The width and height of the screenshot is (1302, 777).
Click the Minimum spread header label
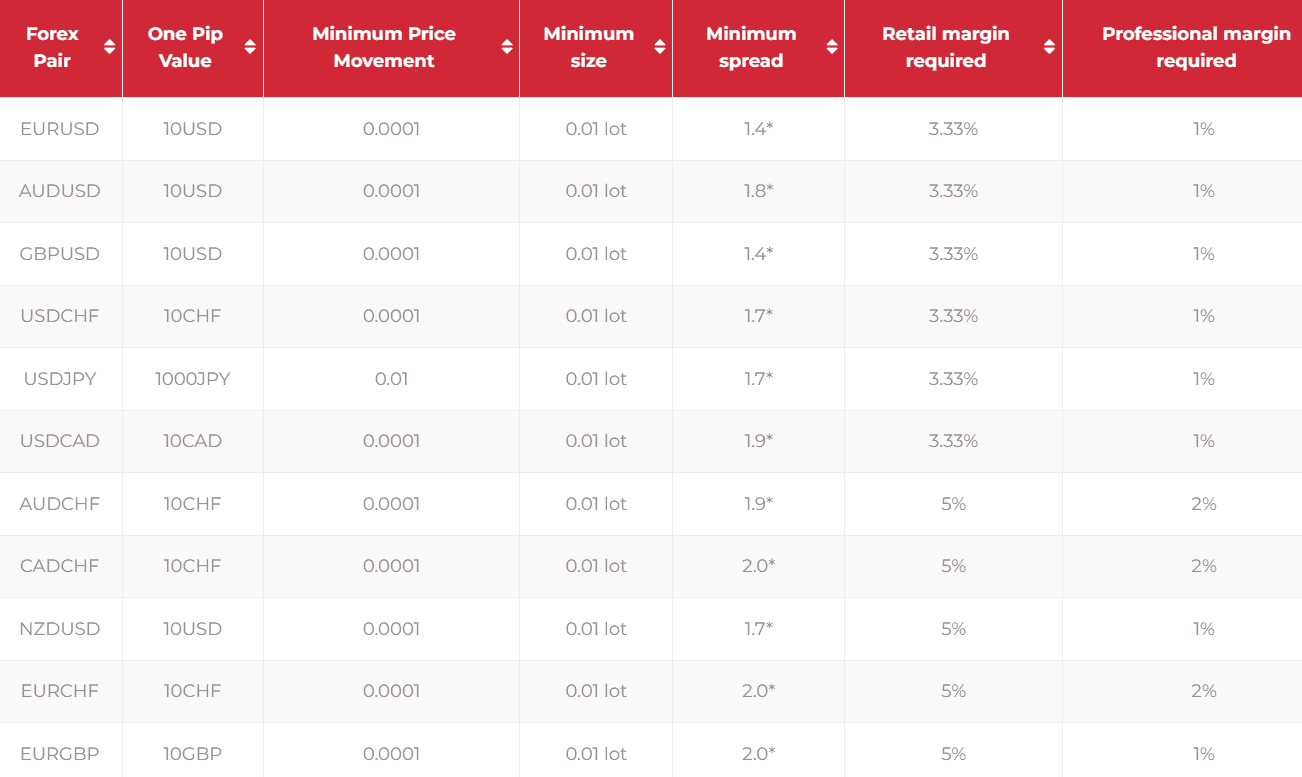[751, 47]
